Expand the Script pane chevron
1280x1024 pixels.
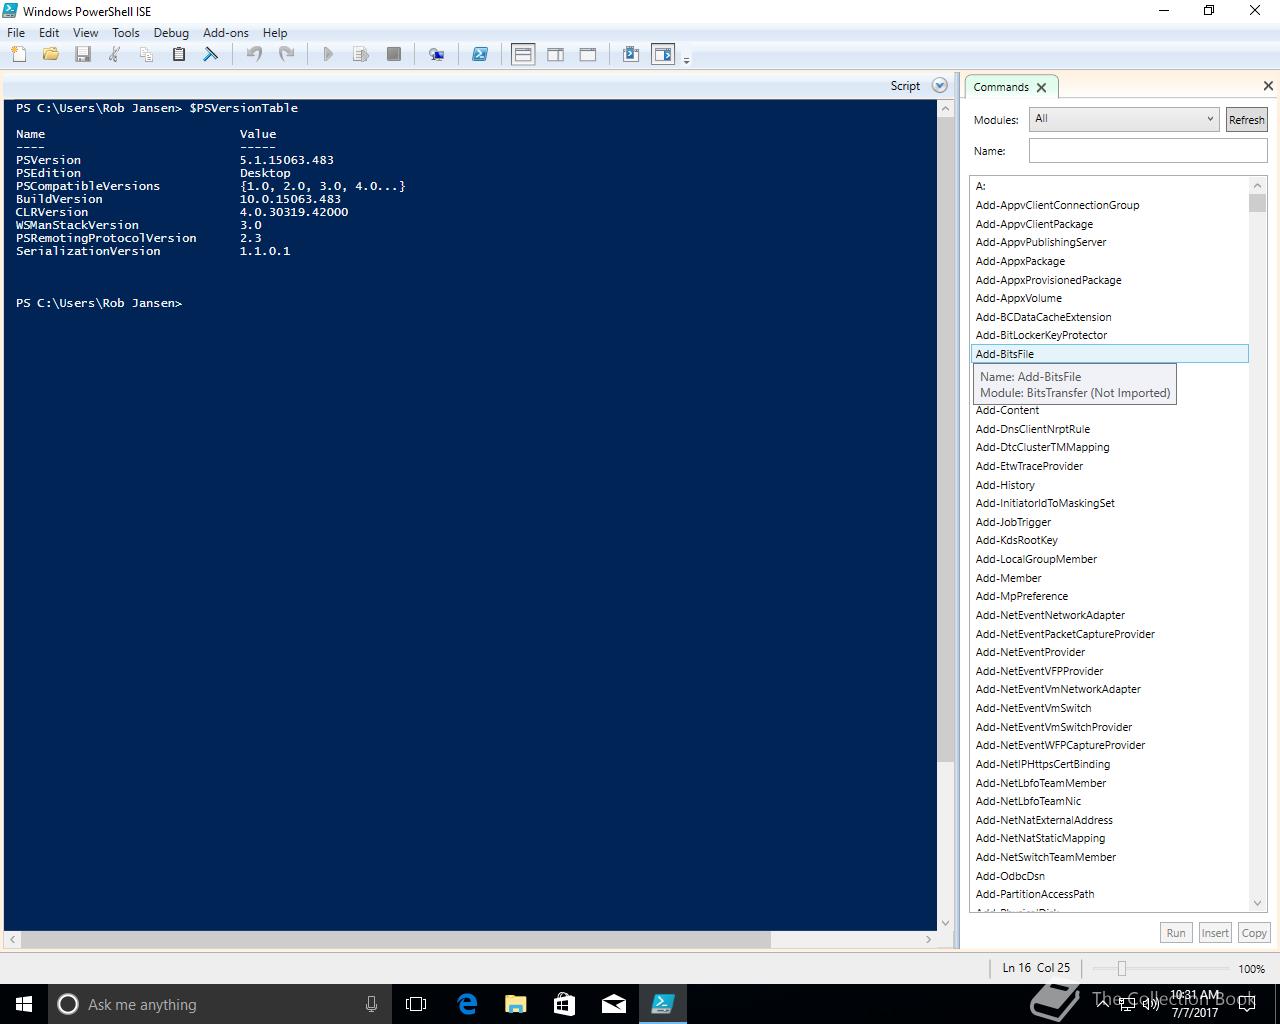939,86
